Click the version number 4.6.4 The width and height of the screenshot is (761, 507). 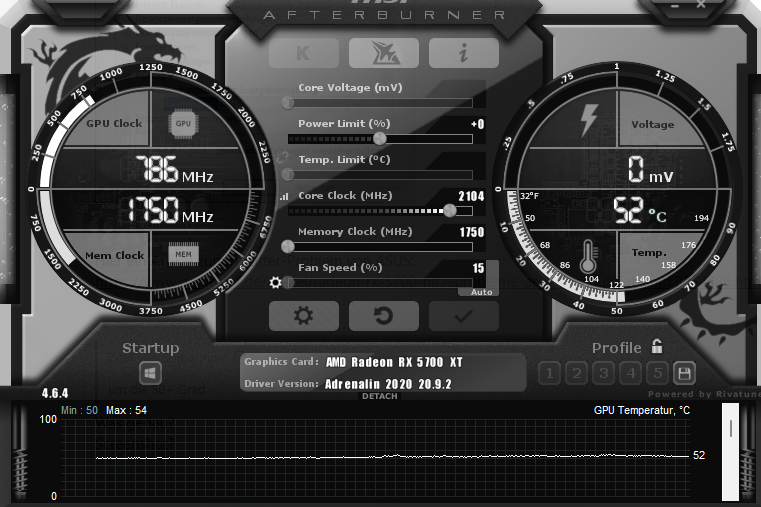(55, 393)
